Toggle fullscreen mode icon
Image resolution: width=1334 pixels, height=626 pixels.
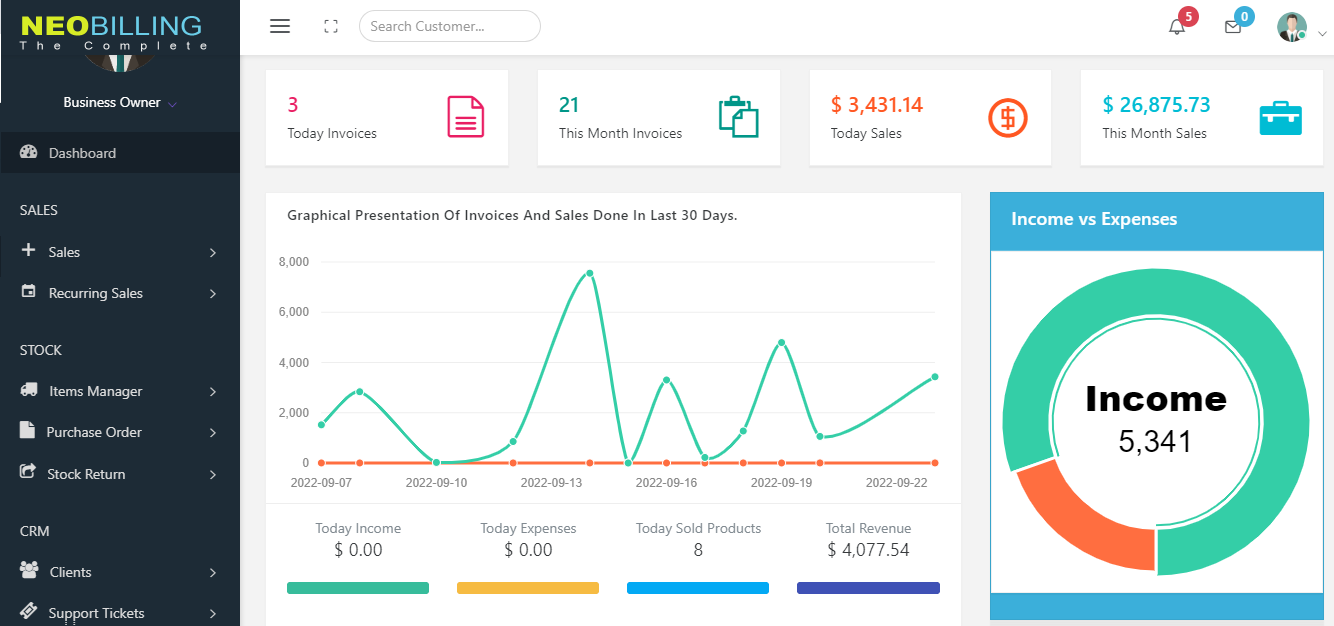[331, 27]
